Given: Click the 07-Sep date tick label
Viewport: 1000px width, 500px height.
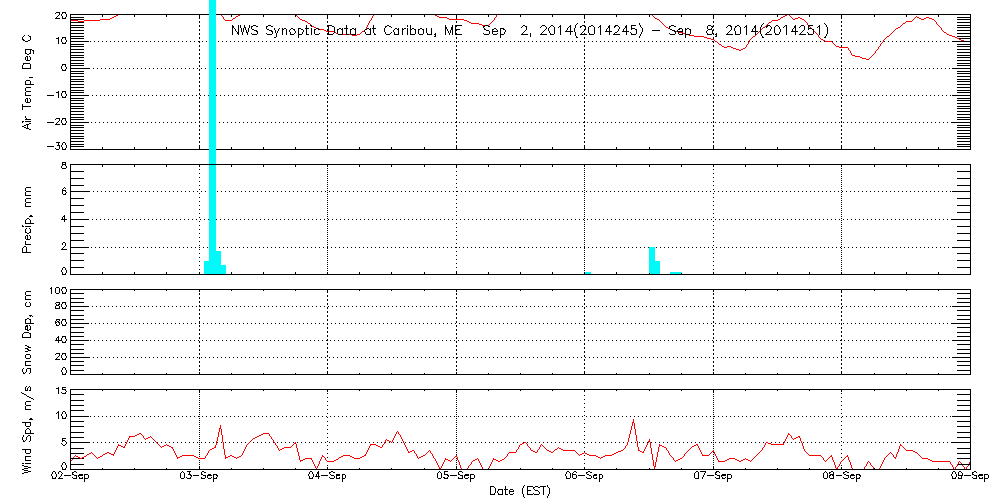Looking at the screenshot, I should (x=713, y=477).
